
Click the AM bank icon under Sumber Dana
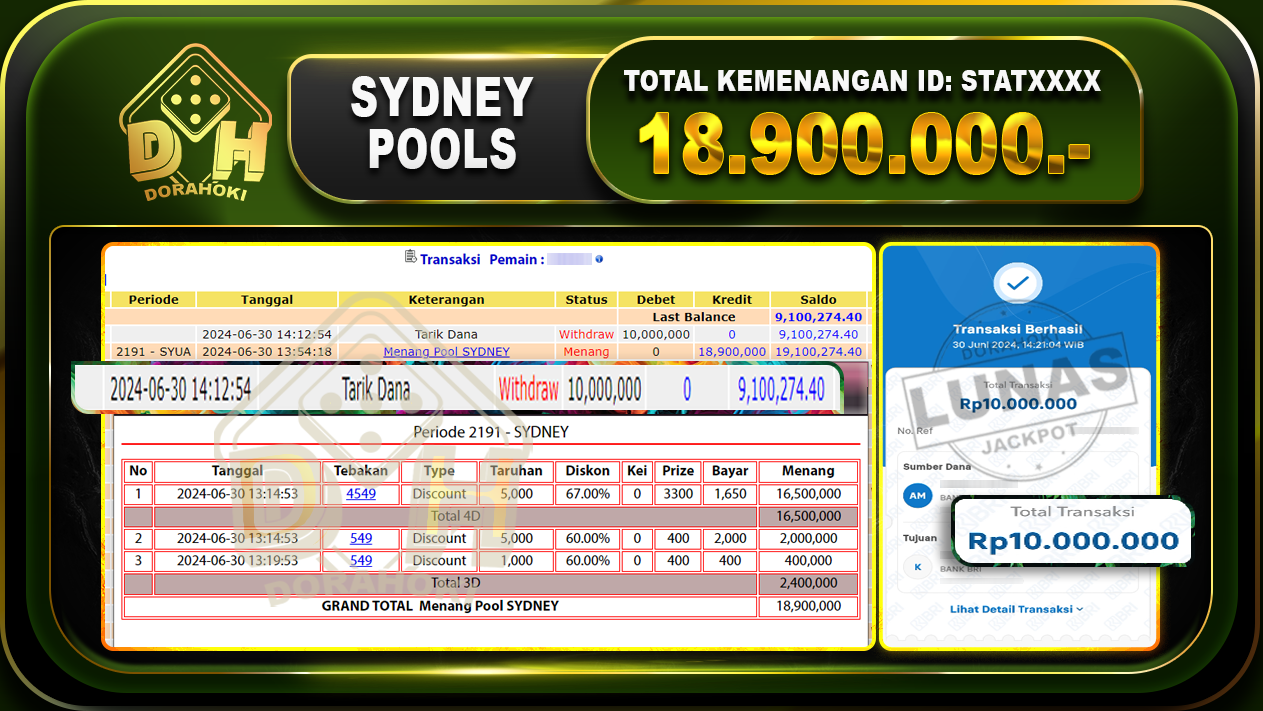917,495
